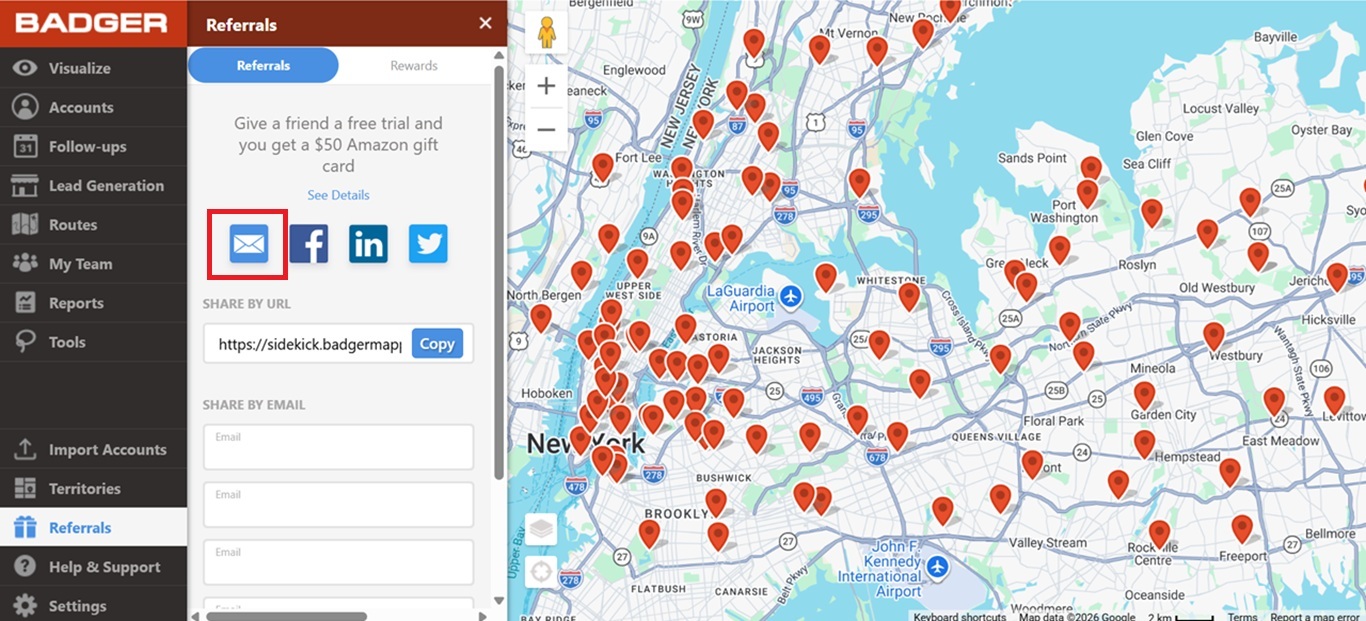Click the Visualize eye icon
The height and width of the screenshot is (621, 1366).
click(x=25, y=68)
